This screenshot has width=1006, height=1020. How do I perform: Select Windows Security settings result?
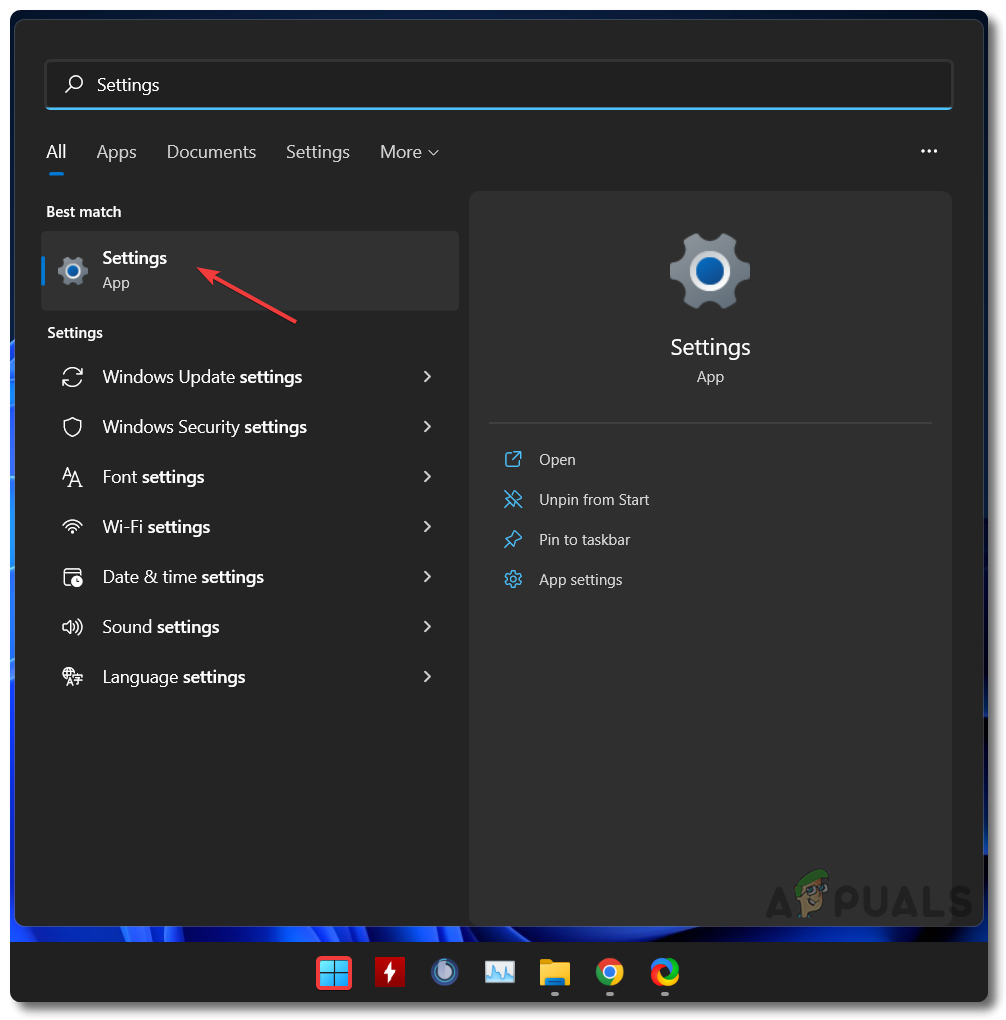[250, 427]
